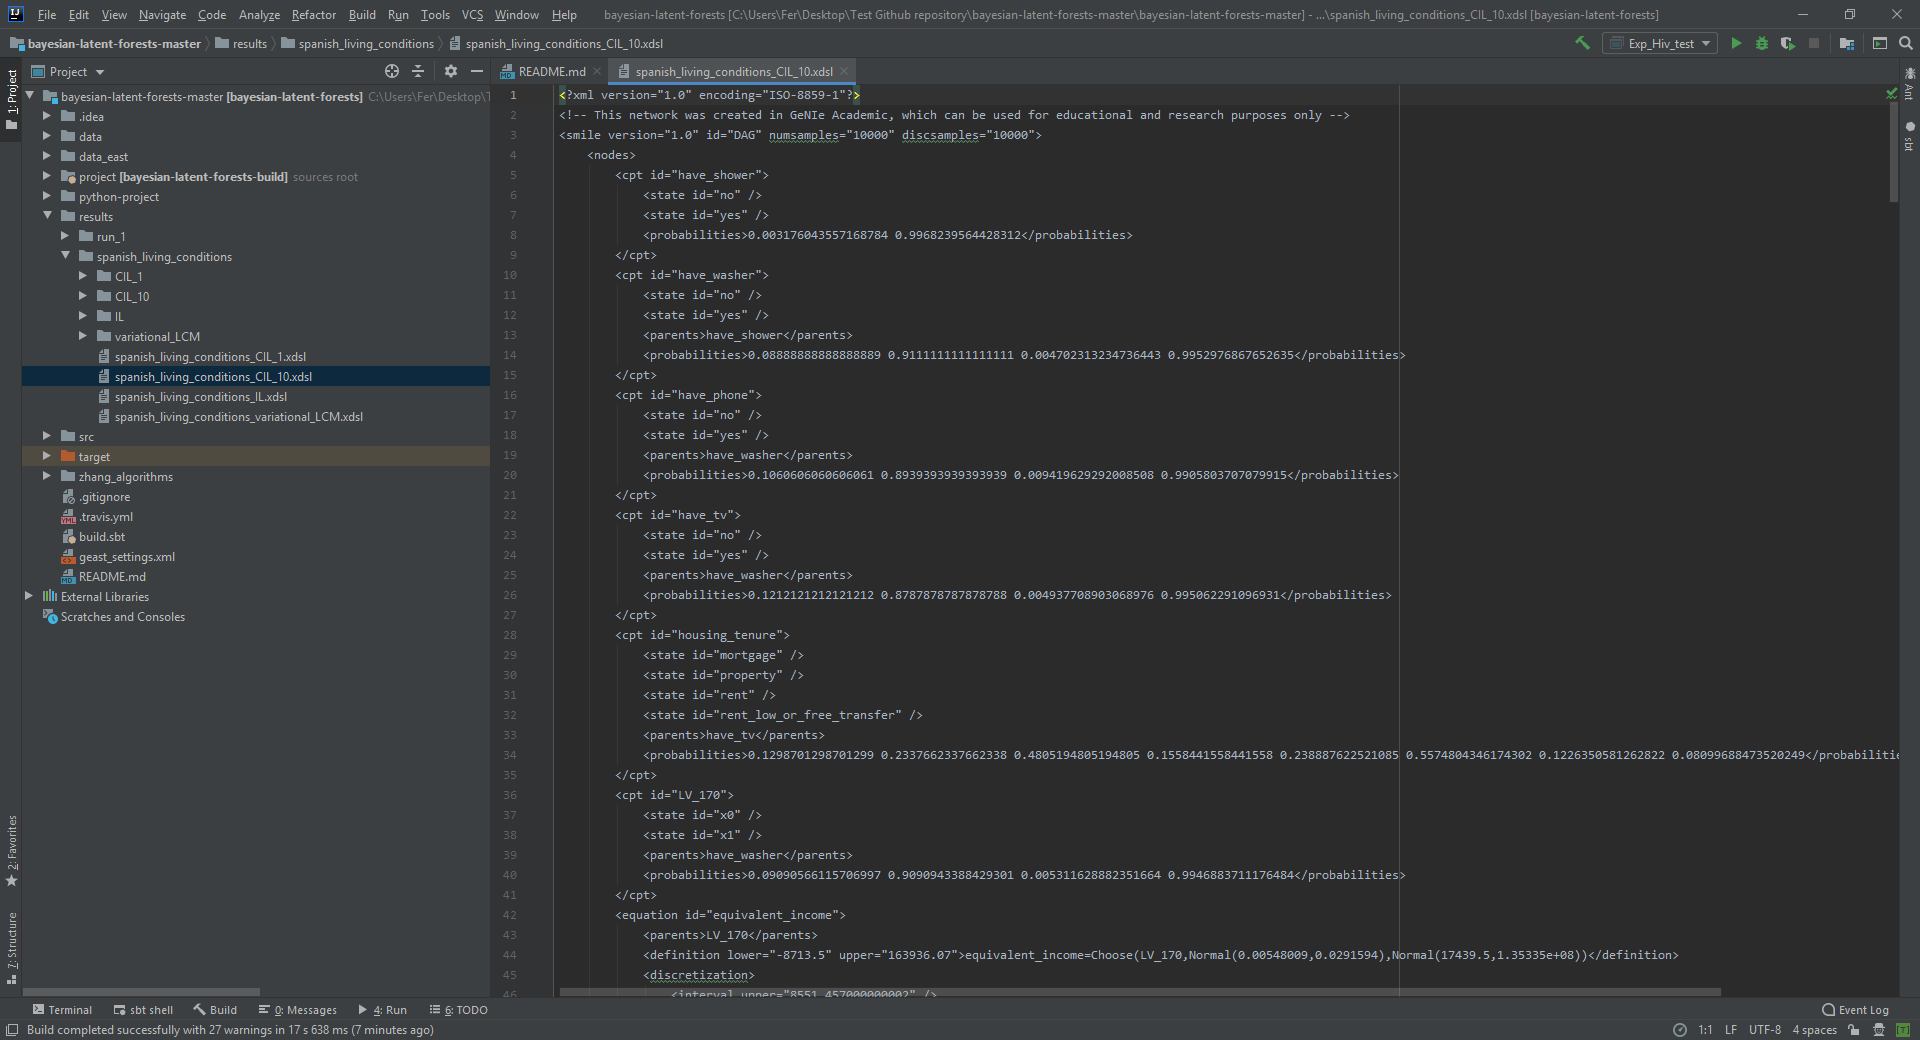Open the Refactor menu

click(x=314, y=15)
